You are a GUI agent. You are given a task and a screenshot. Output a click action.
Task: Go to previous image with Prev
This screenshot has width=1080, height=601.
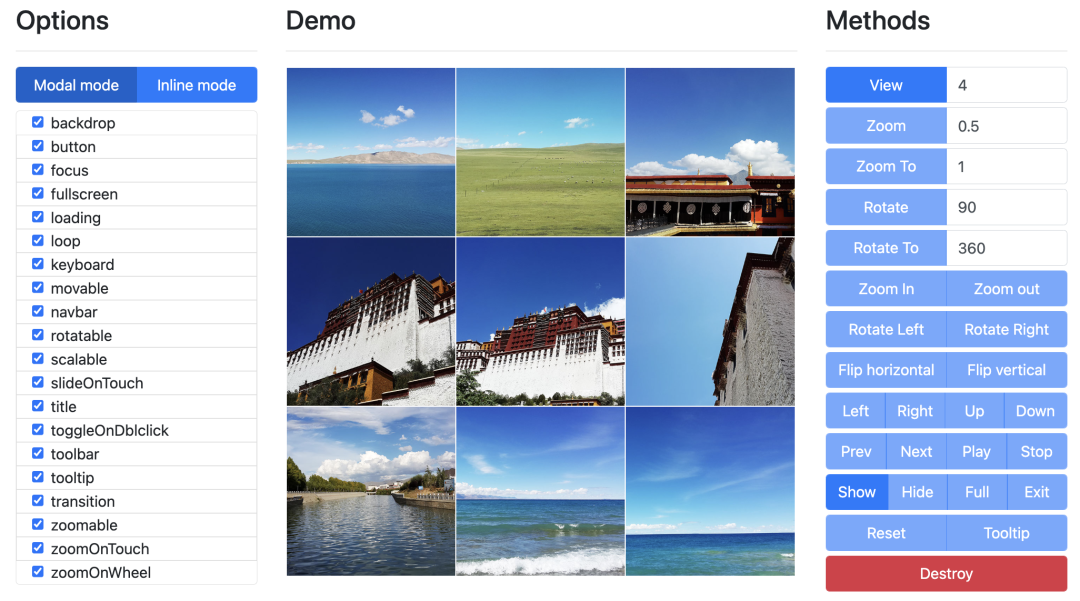pyautogui.click(x=856, y=451)
